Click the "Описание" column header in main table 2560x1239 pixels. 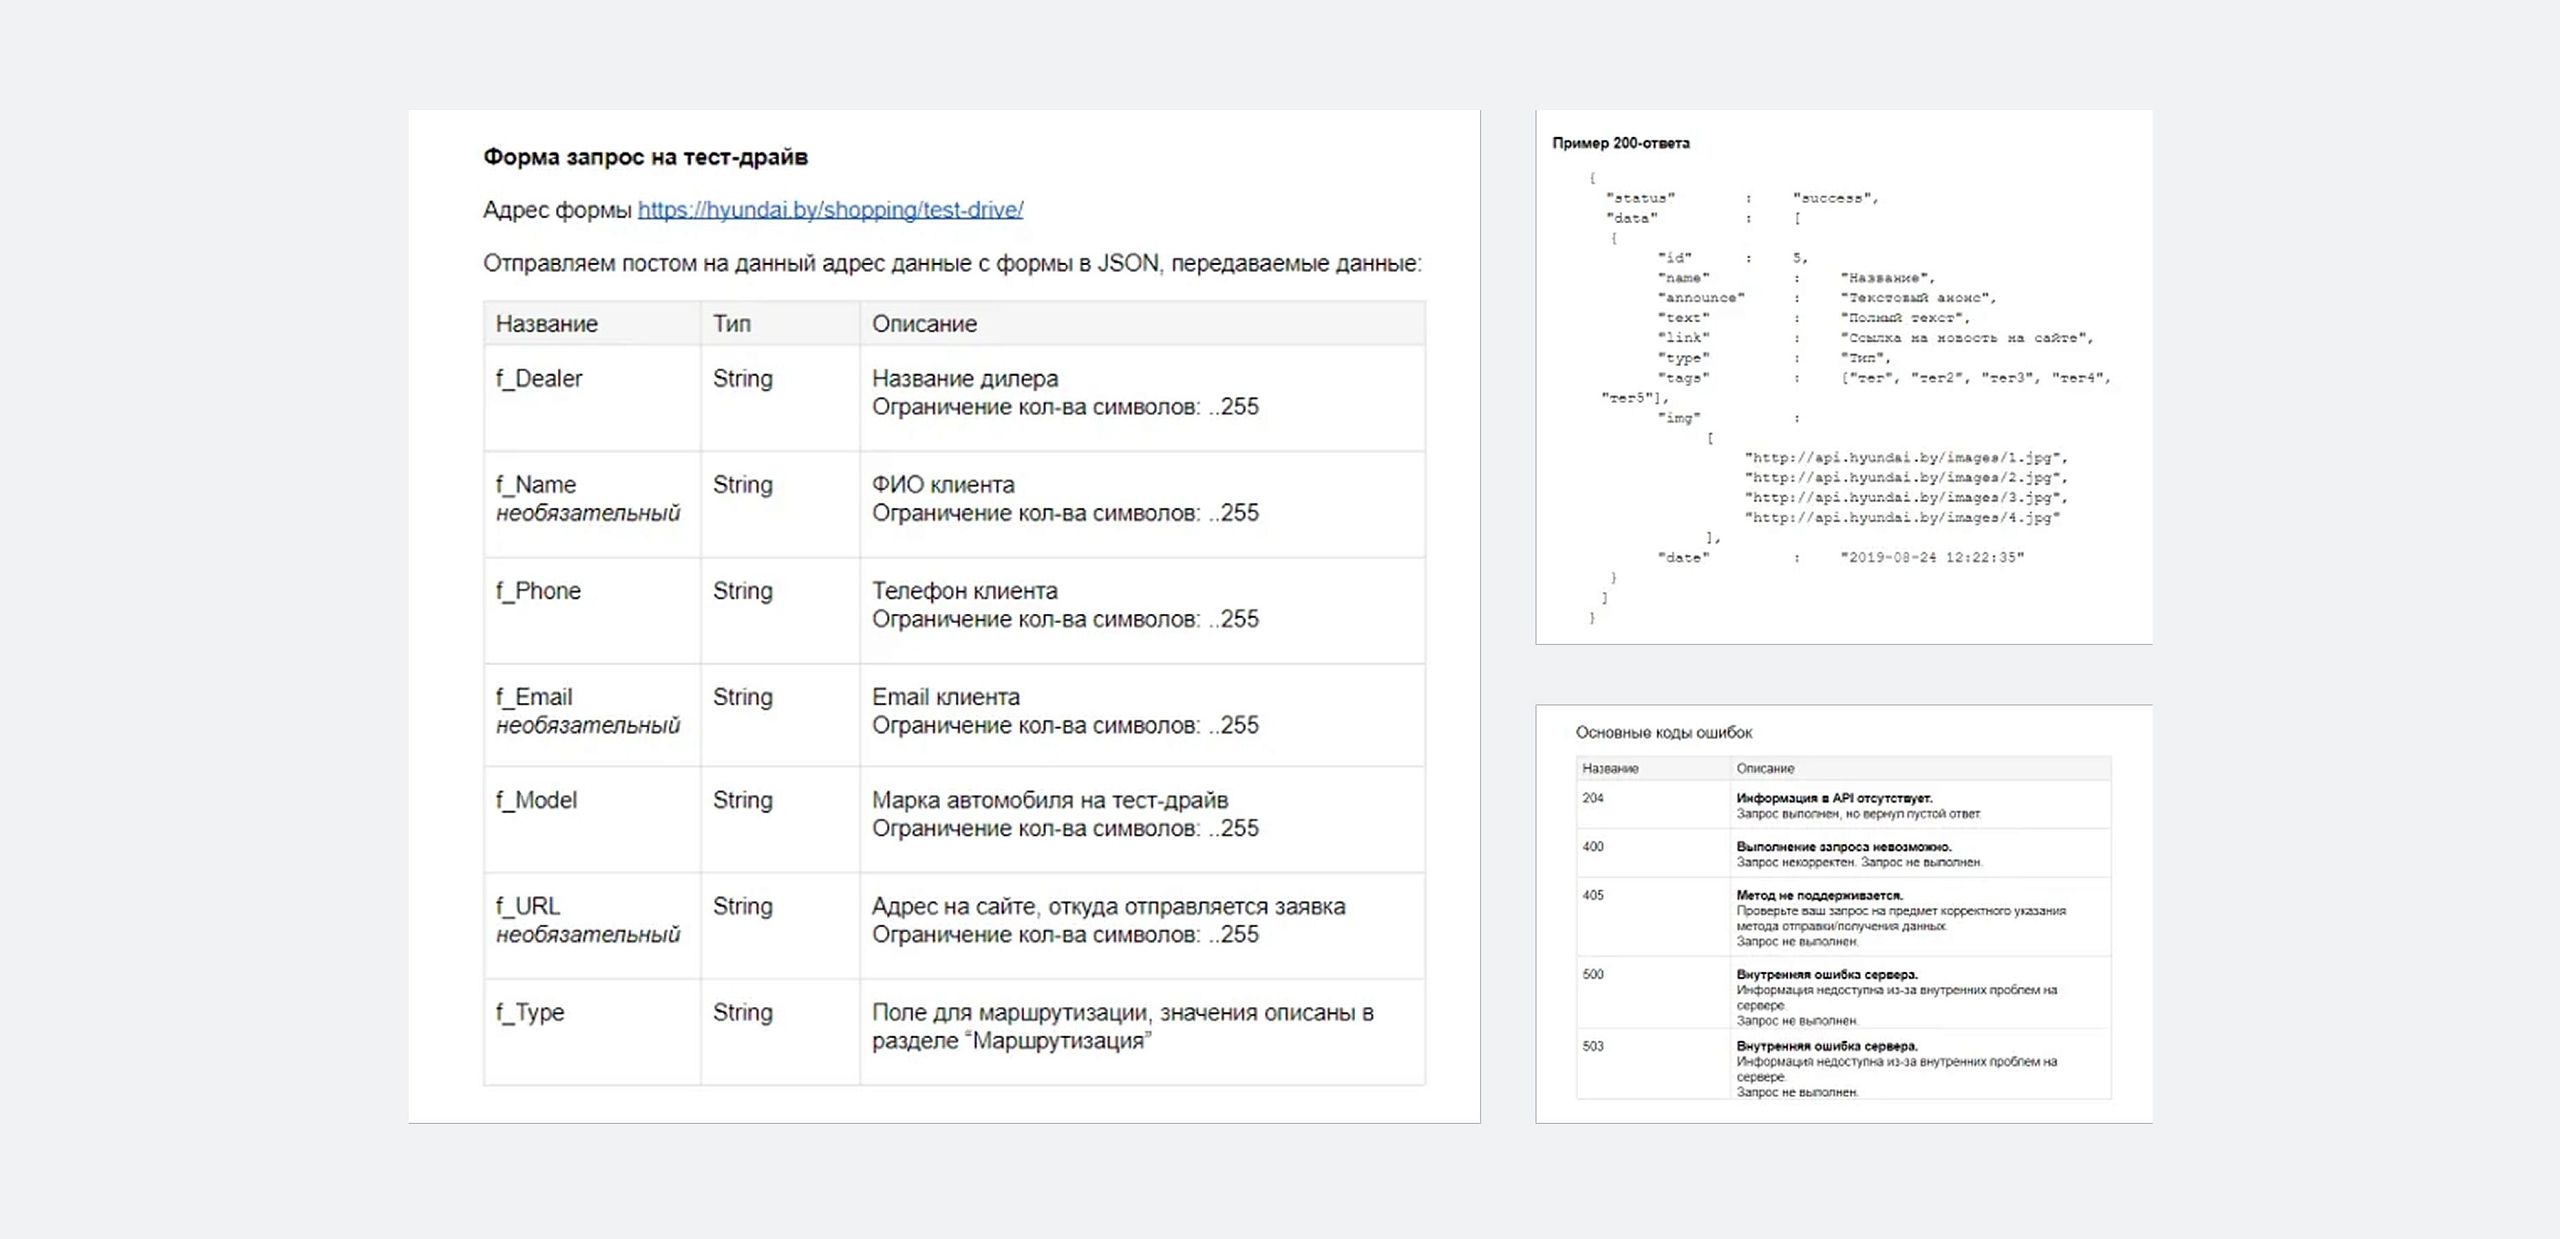924,324
